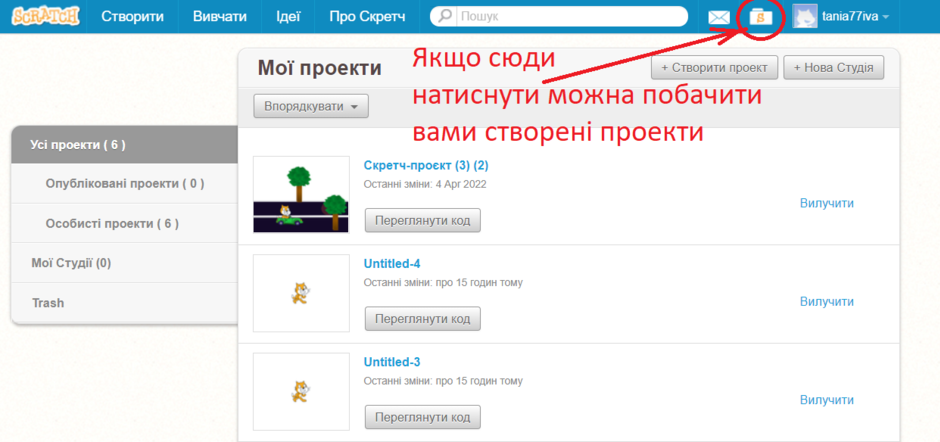Open the Untitled-3 project link

[x=392, y=362]
